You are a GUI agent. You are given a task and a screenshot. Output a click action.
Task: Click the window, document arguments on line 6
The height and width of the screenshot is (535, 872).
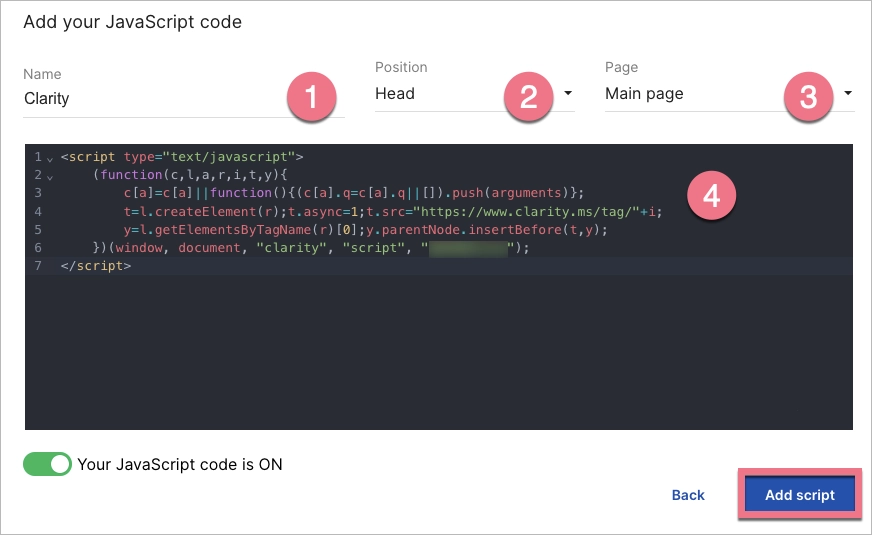[x=178, y=248]
